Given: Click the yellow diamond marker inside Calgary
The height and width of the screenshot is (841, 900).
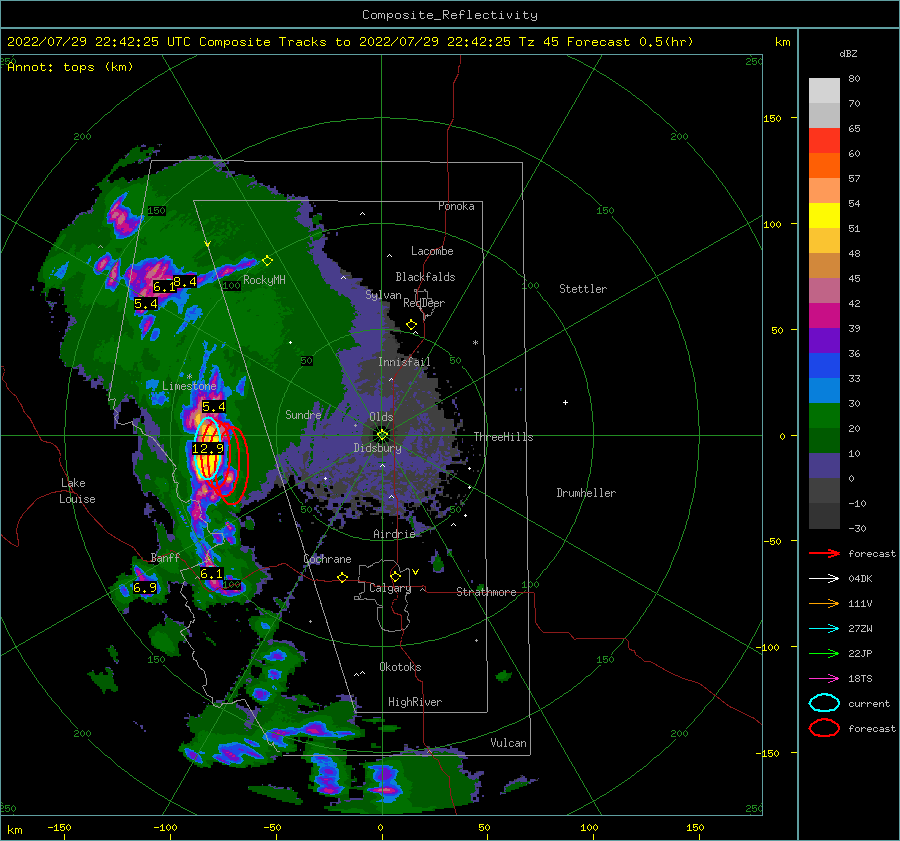Looking at the screenshot, I should tap(395, 576).
